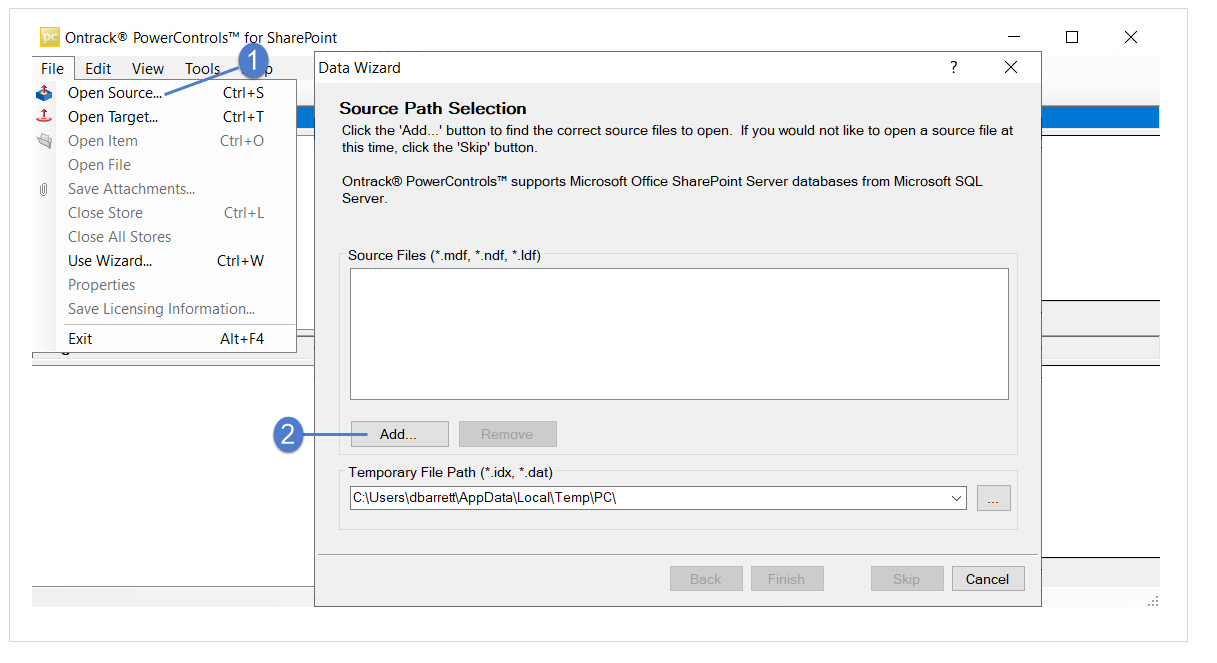This screenshot has width=1217, height=663.
Task: Select Close All Stores in the File menu
Action: (165, 237)
